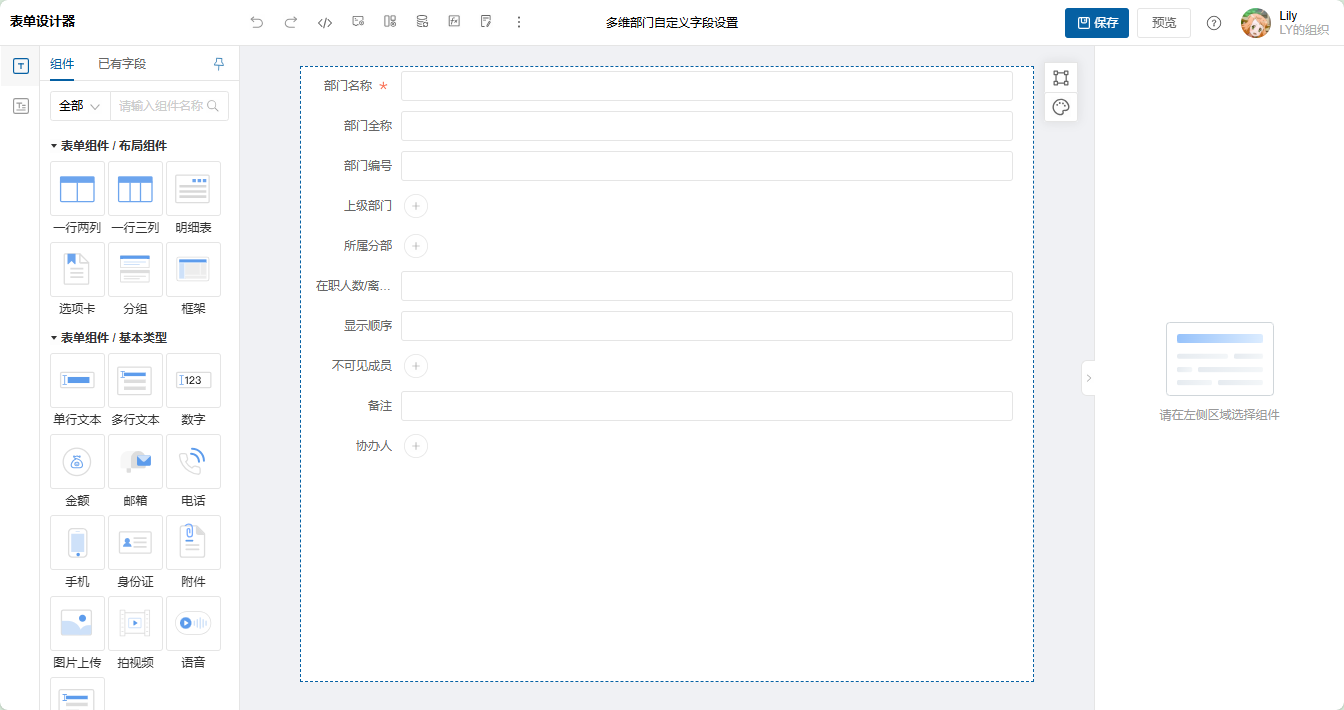
Task: Open the formula fx settings icon
Action: (454, 22)
